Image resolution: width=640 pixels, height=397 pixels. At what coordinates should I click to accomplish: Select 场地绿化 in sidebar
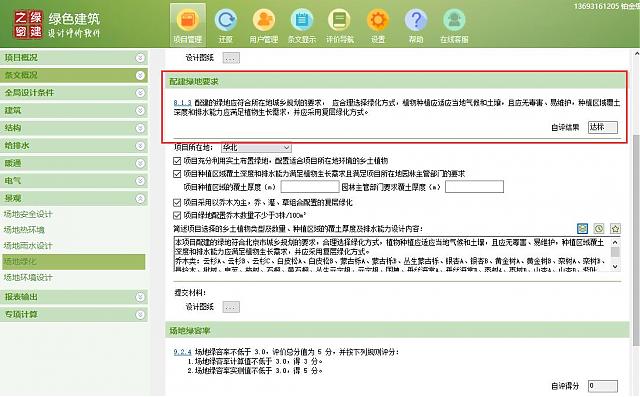pyautogui.click(x=73, y=262)
